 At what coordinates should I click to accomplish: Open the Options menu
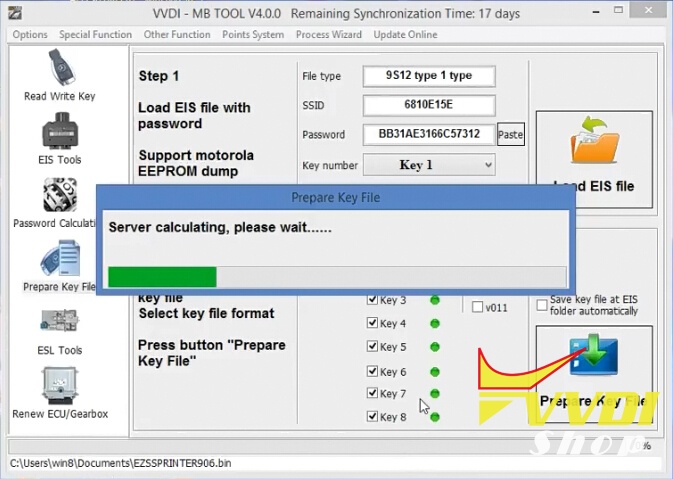(x=30, y=34)
